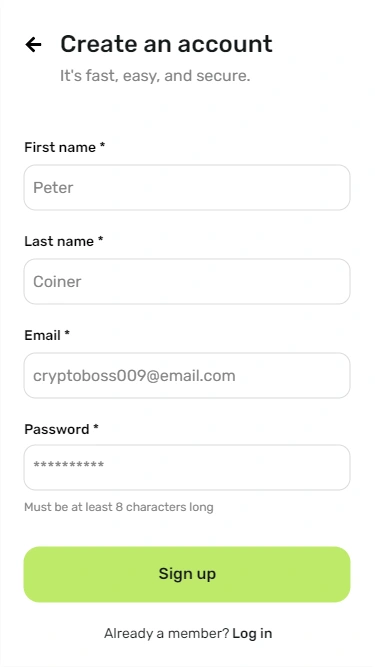This screenshot has width=375, height=667.
Task: Click the 'It's fast, easy, and secure.' subtitle
Action: 155,76
